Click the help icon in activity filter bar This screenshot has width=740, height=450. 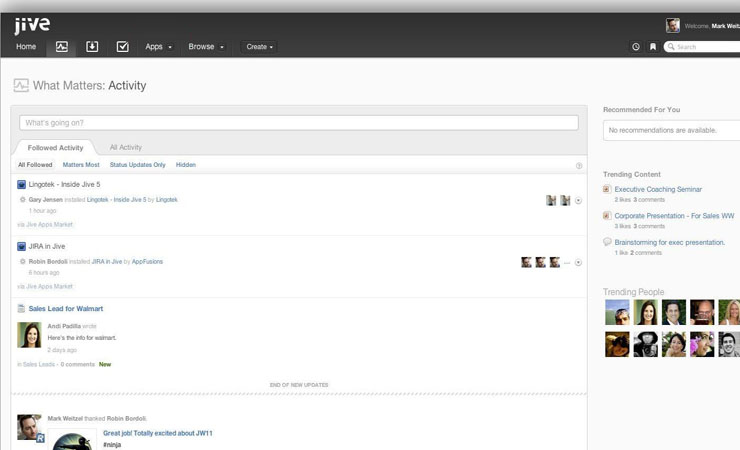[579, 166]
